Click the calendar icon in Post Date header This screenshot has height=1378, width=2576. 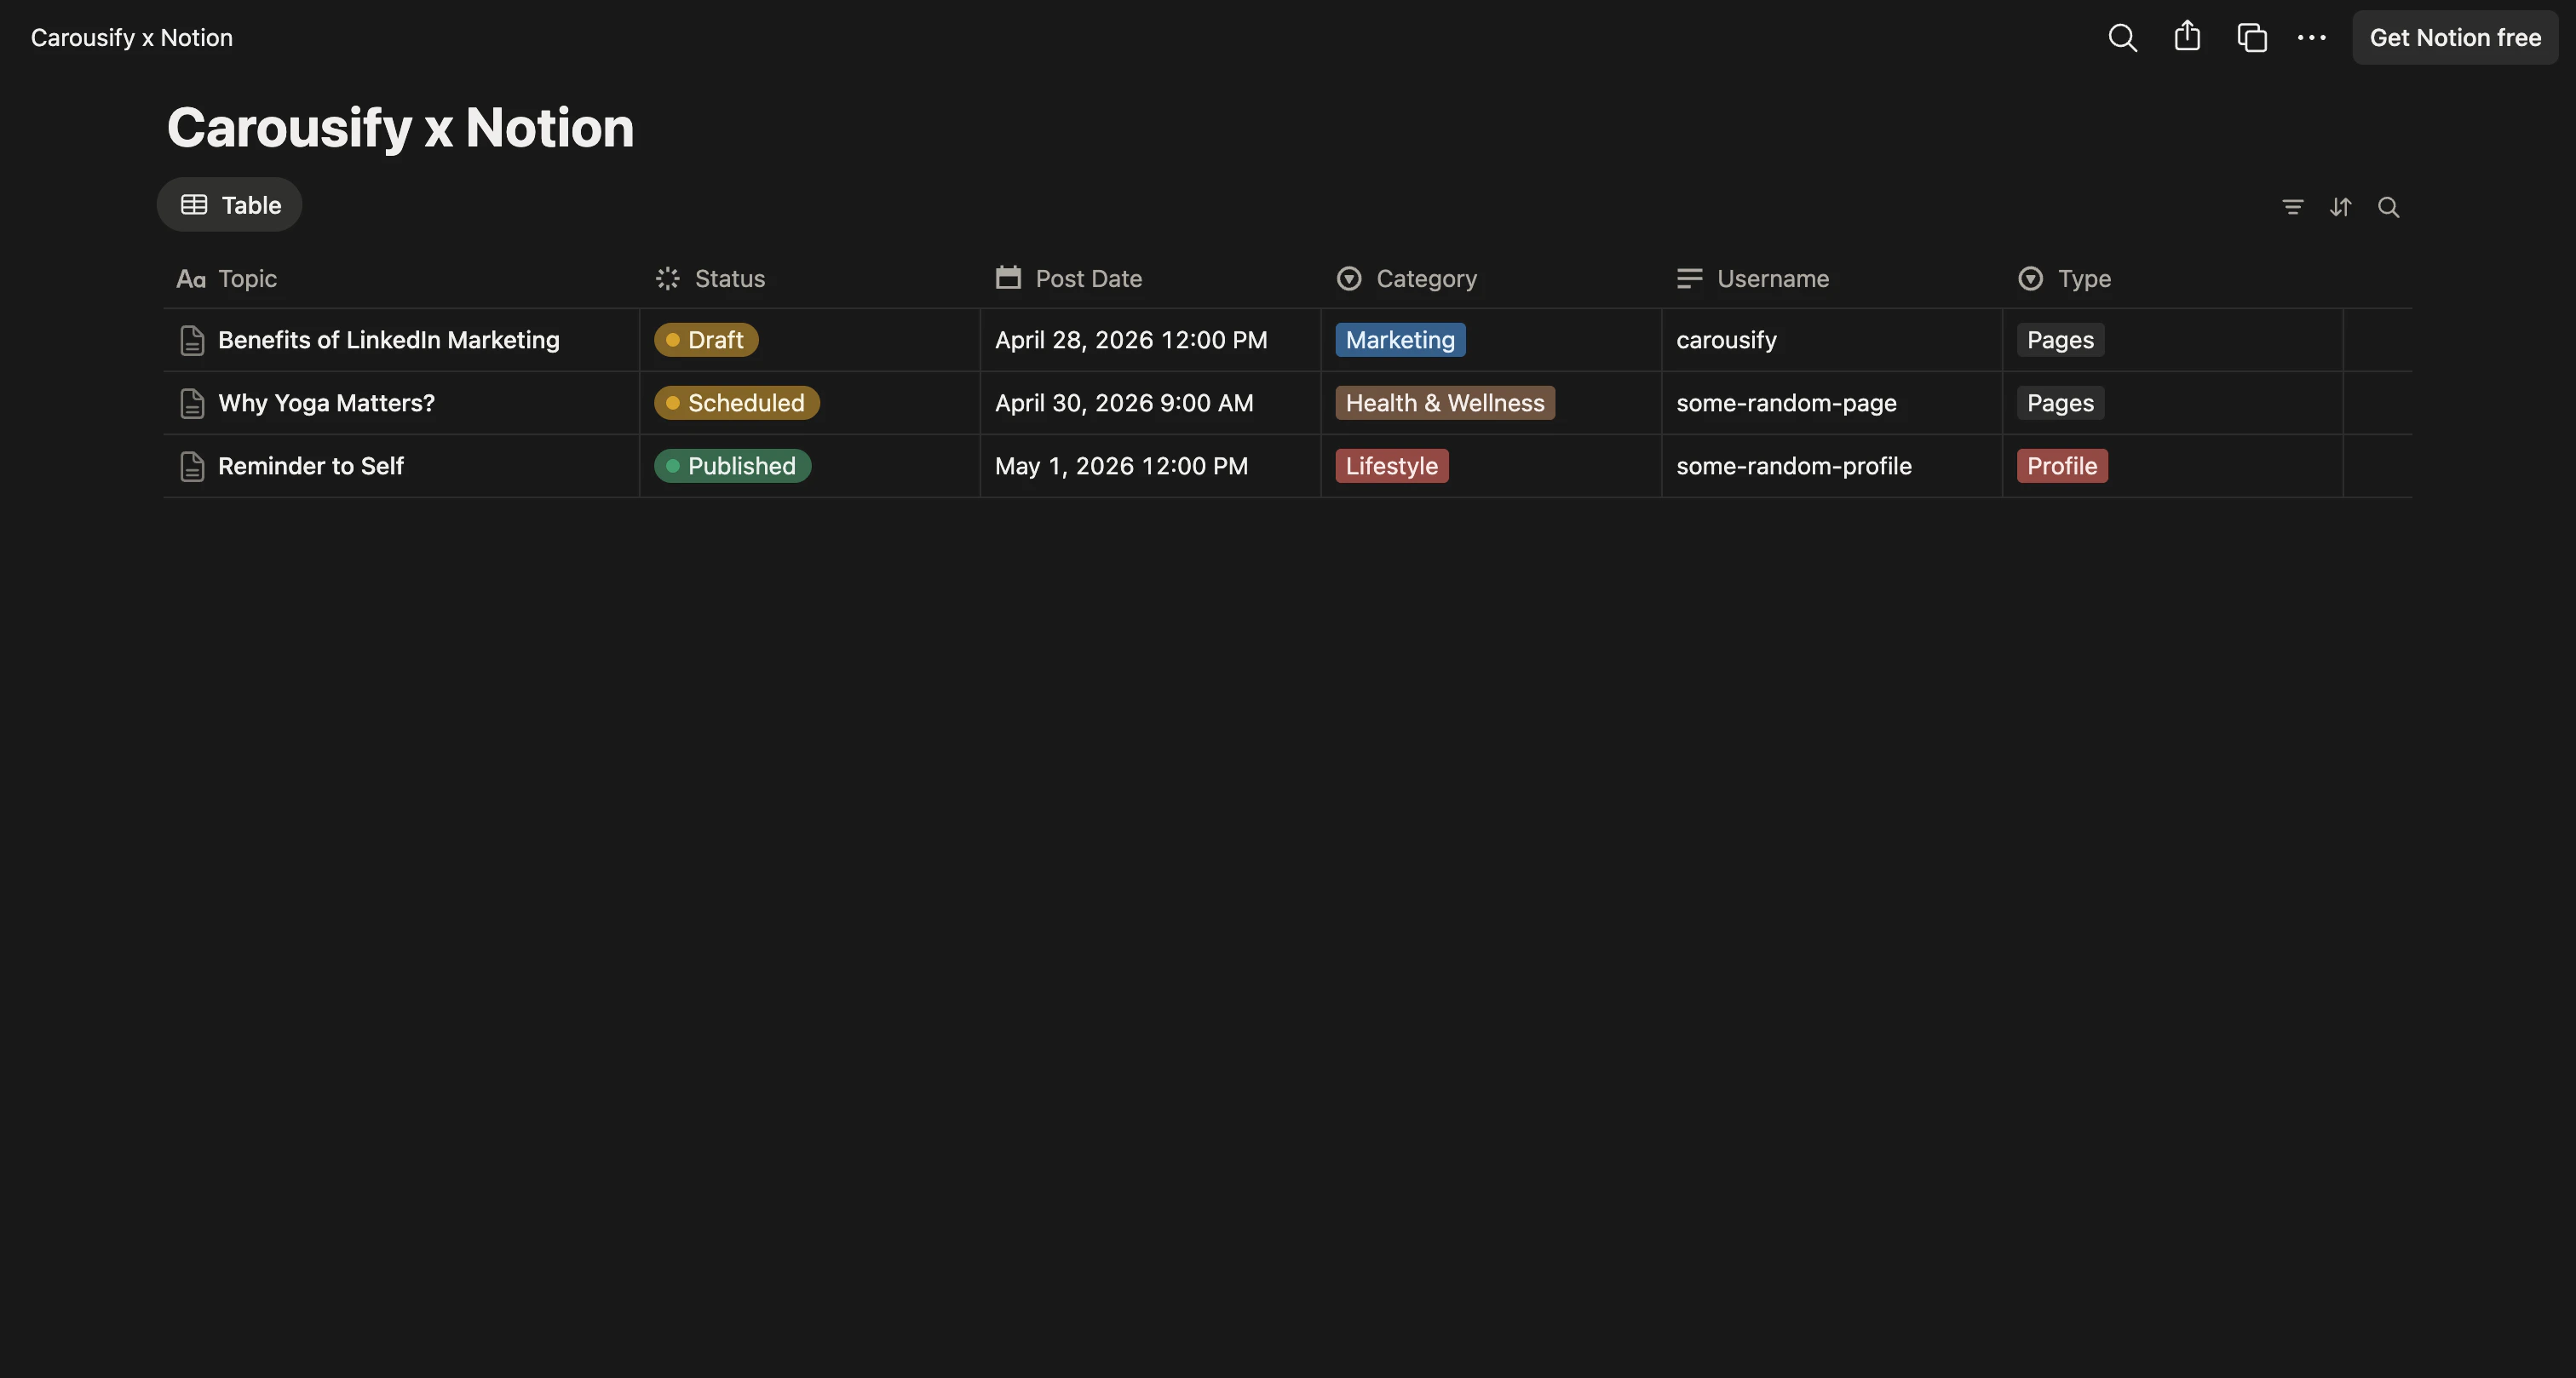[x=1008, y=277]
